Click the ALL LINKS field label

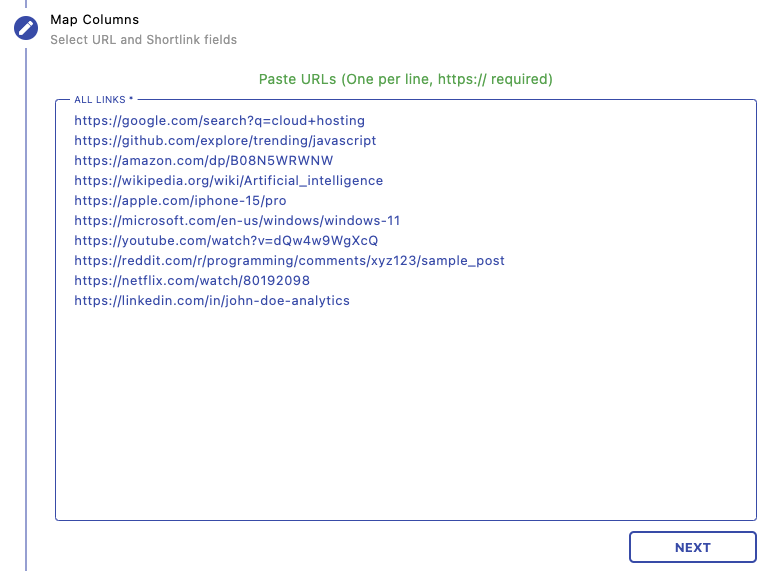click(x=100, y=100)
